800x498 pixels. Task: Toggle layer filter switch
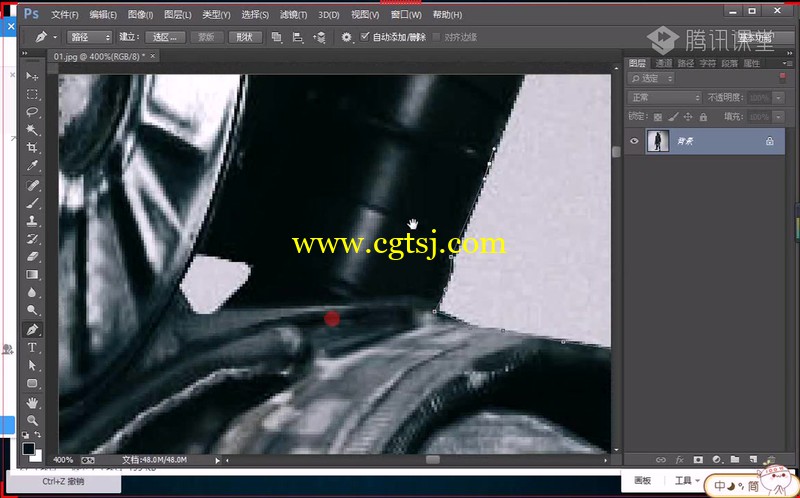[782, 78]
